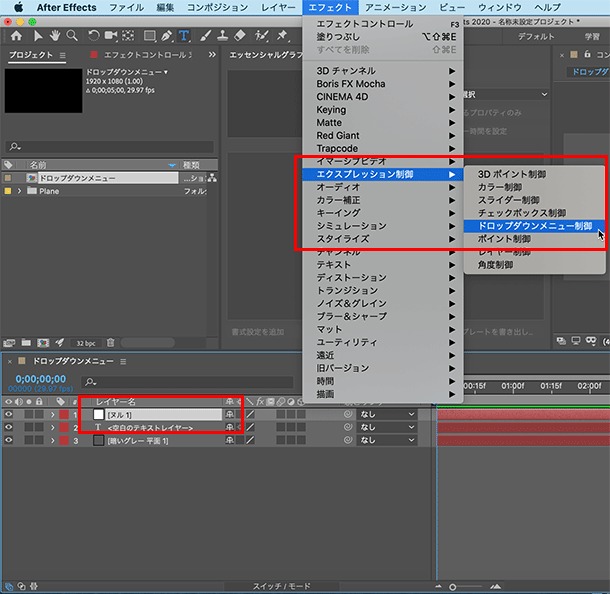Open the Trapcode effects submenu
This screenshot has width=610, height=594.
point(382,149)
